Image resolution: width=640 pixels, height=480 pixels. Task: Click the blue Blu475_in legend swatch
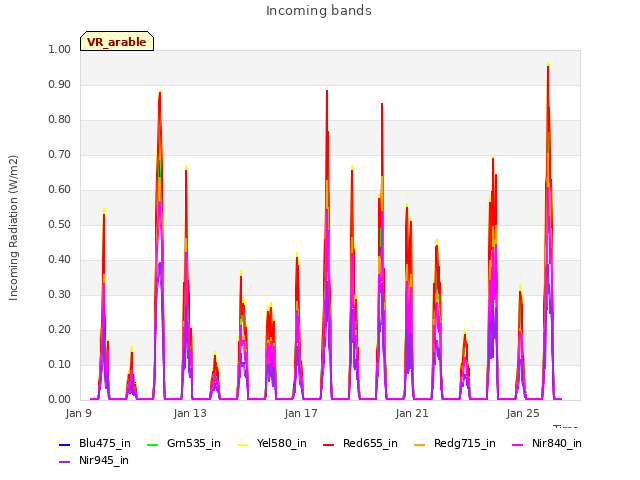[x=65, y=444]
